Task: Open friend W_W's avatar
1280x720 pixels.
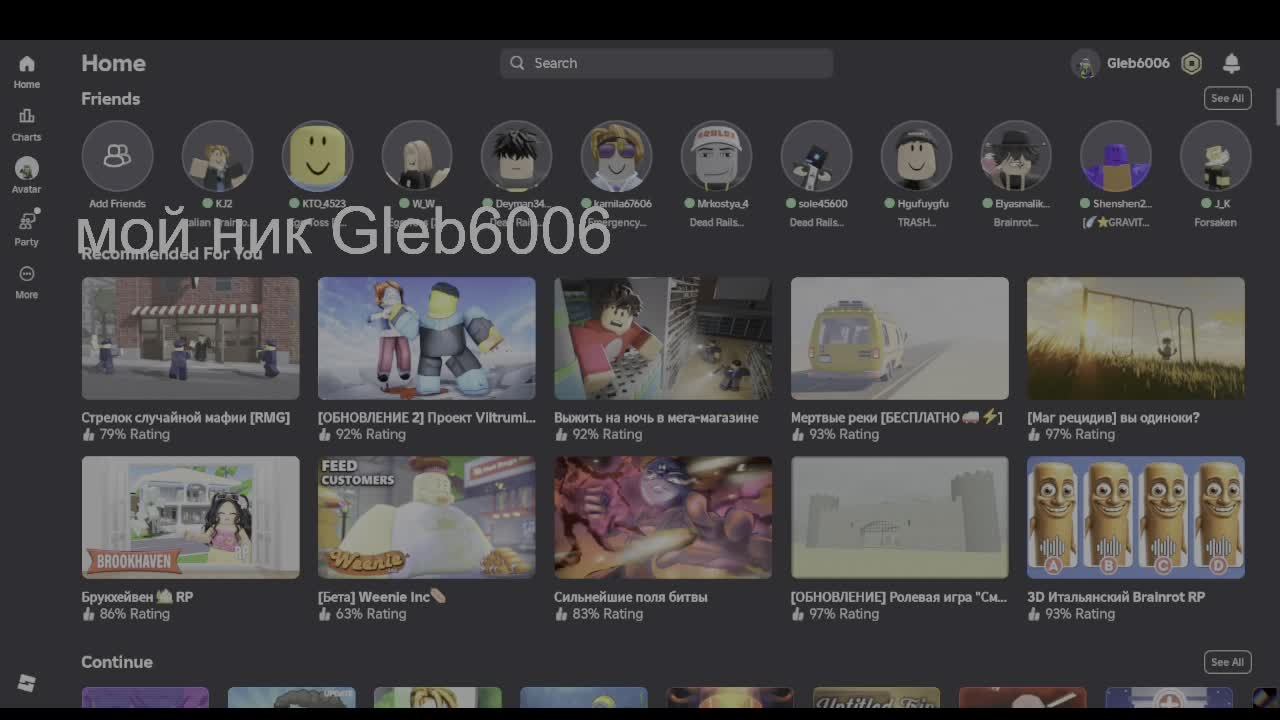Action: tap(417, 156)
